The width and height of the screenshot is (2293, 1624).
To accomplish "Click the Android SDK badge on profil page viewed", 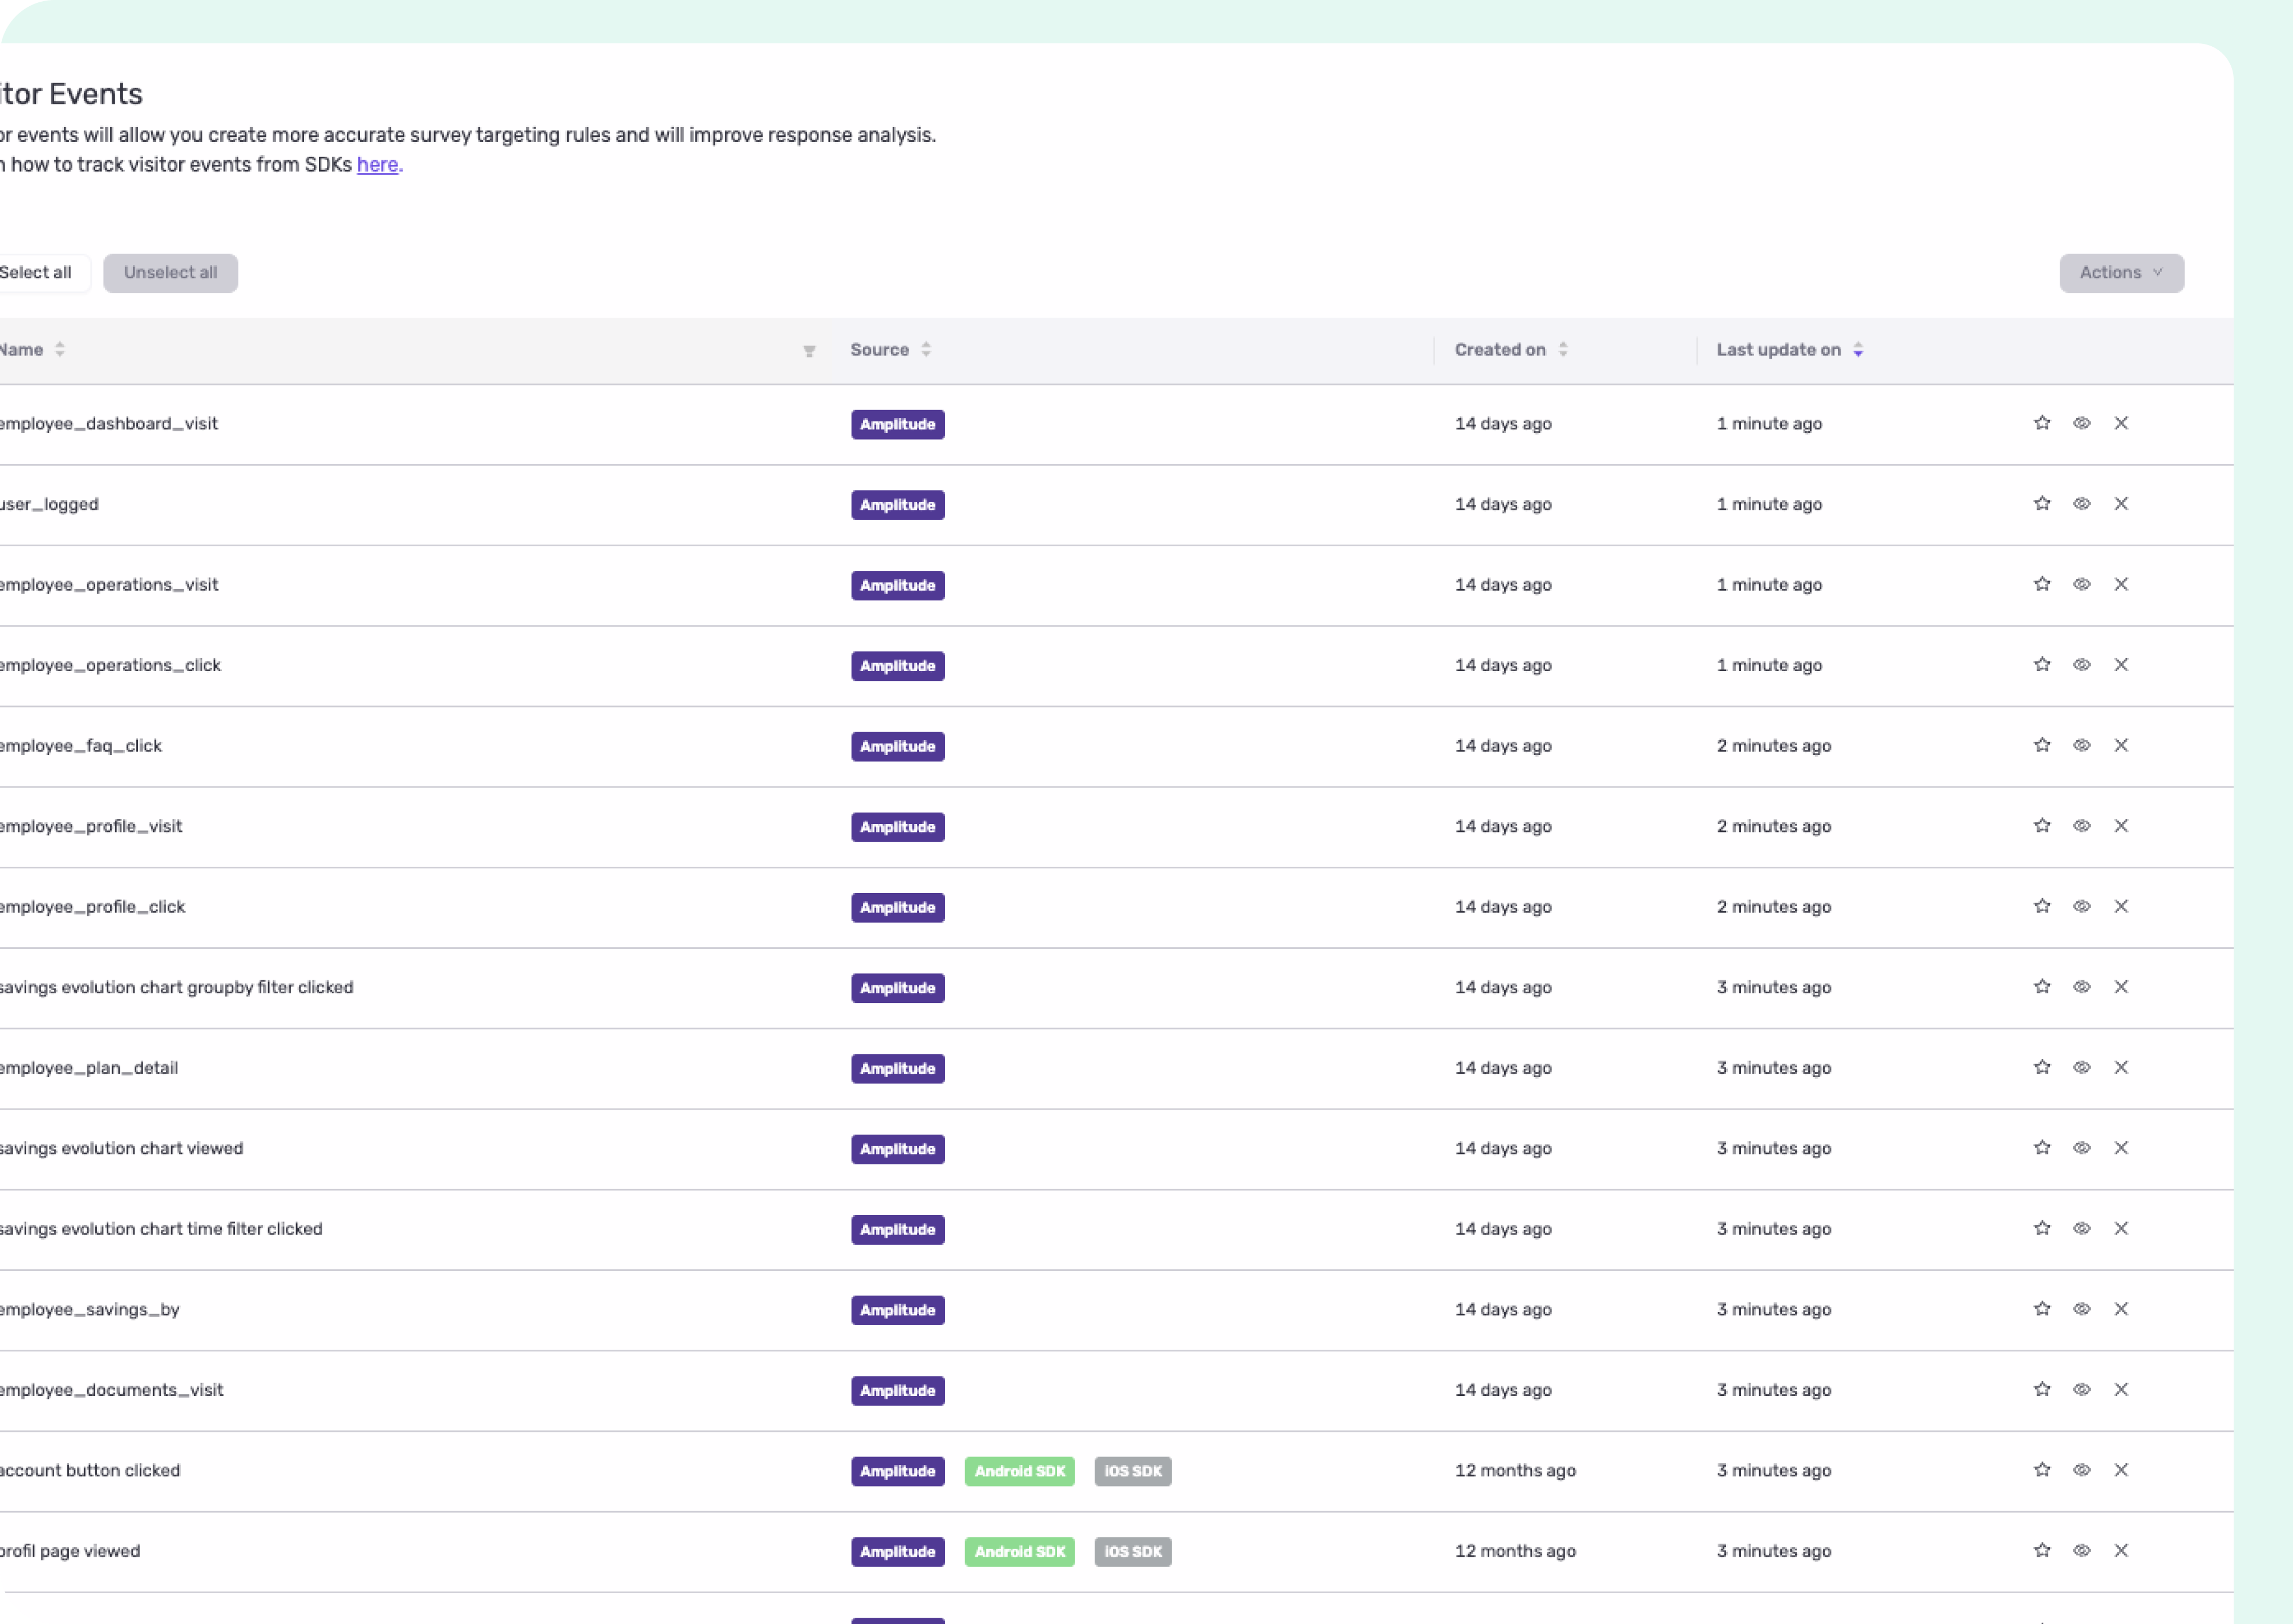I will click(1019, 1551).
